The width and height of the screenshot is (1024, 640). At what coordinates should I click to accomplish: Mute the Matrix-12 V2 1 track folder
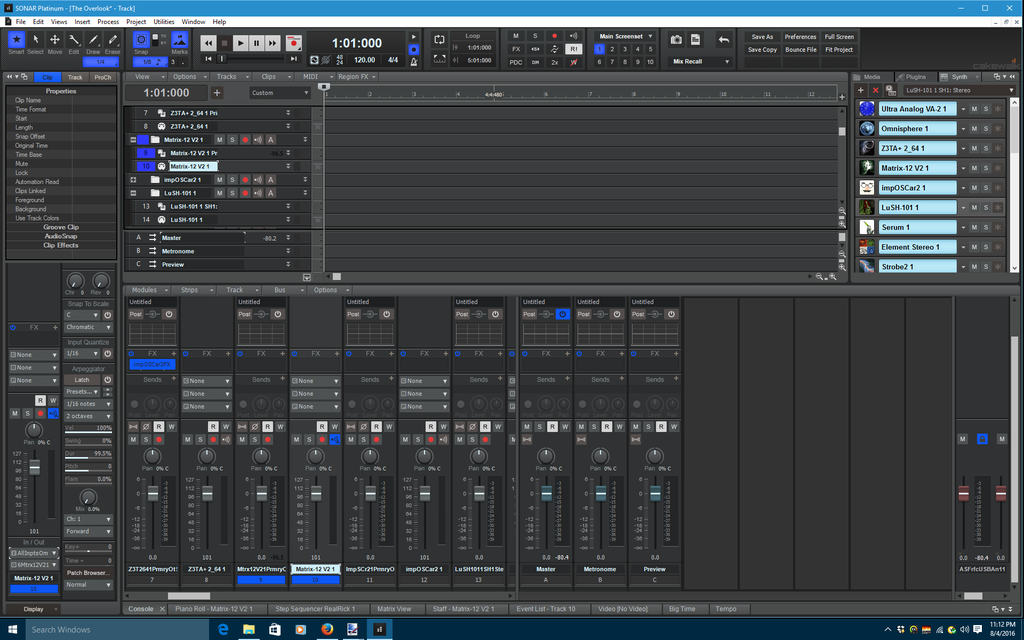219,140
